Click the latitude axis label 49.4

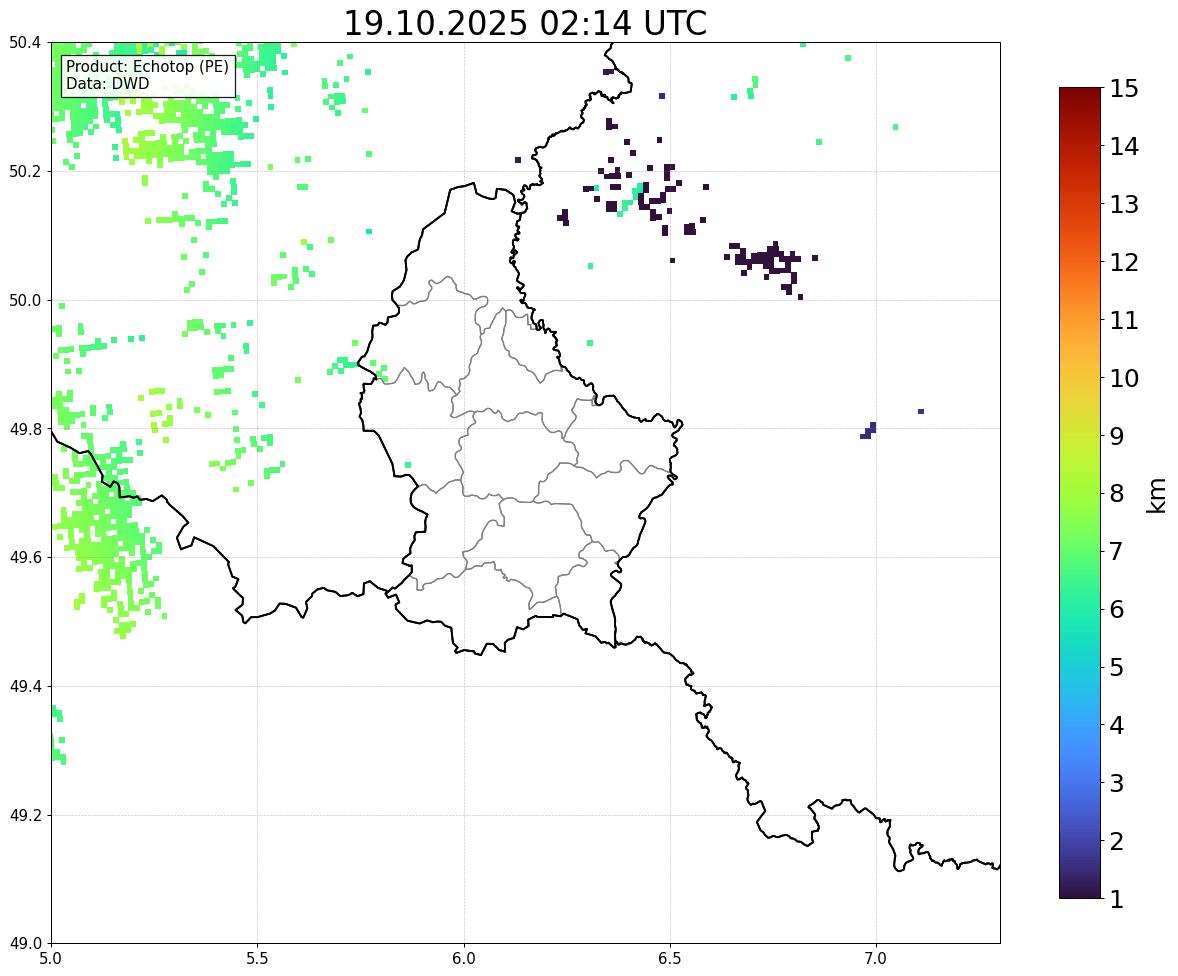[25, 687]
